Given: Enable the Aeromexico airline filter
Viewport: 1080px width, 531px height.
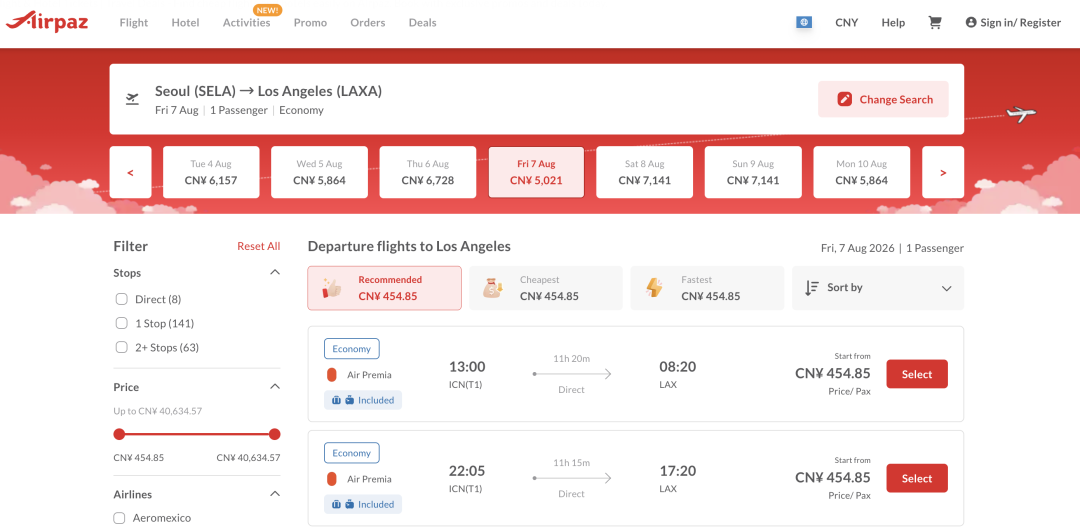Looking at the screenshot, I should click(x=119, y=518).
